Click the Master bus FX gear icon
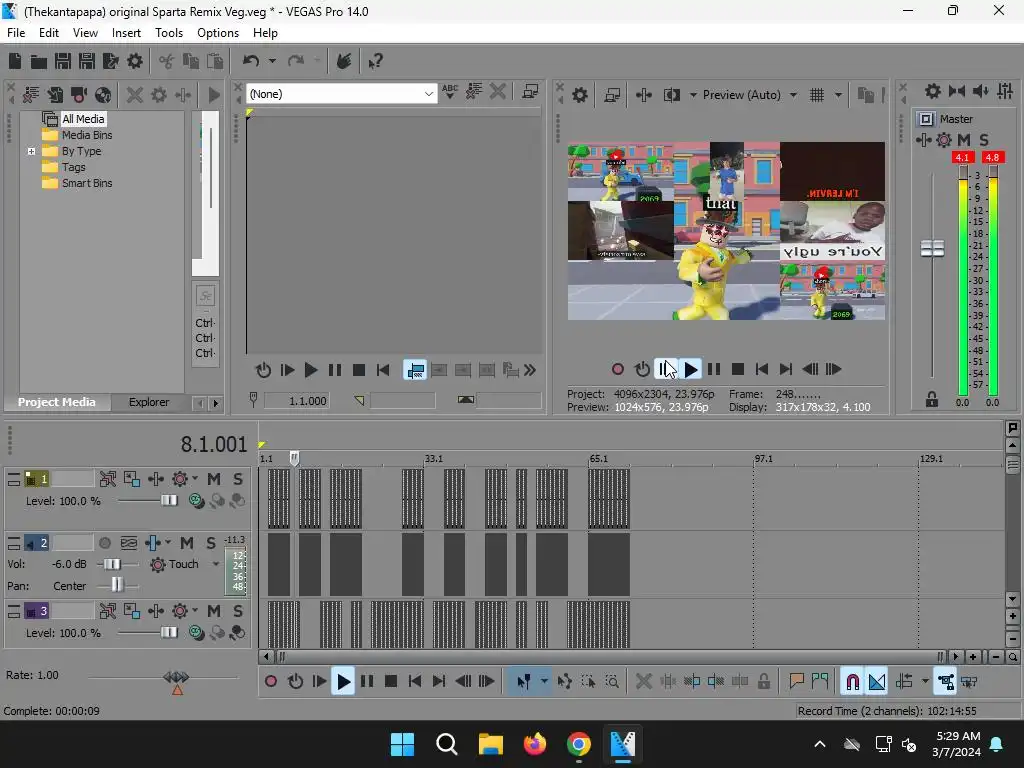Image resolution: width=1024 pixels, height=768 pixels. [944, 140]
